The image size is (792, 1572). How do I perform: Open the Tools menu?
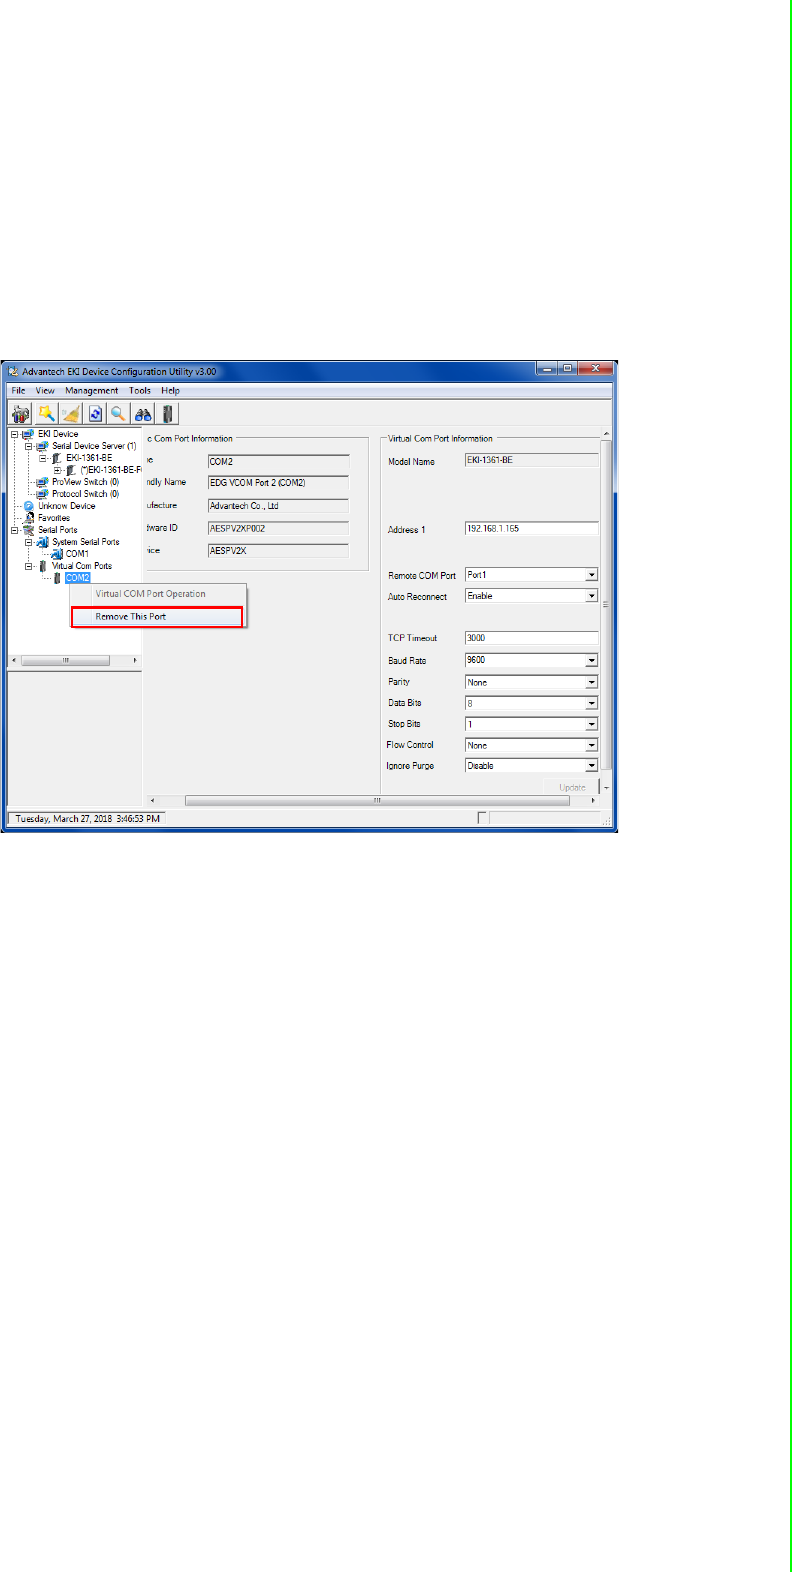coord(140,391)
